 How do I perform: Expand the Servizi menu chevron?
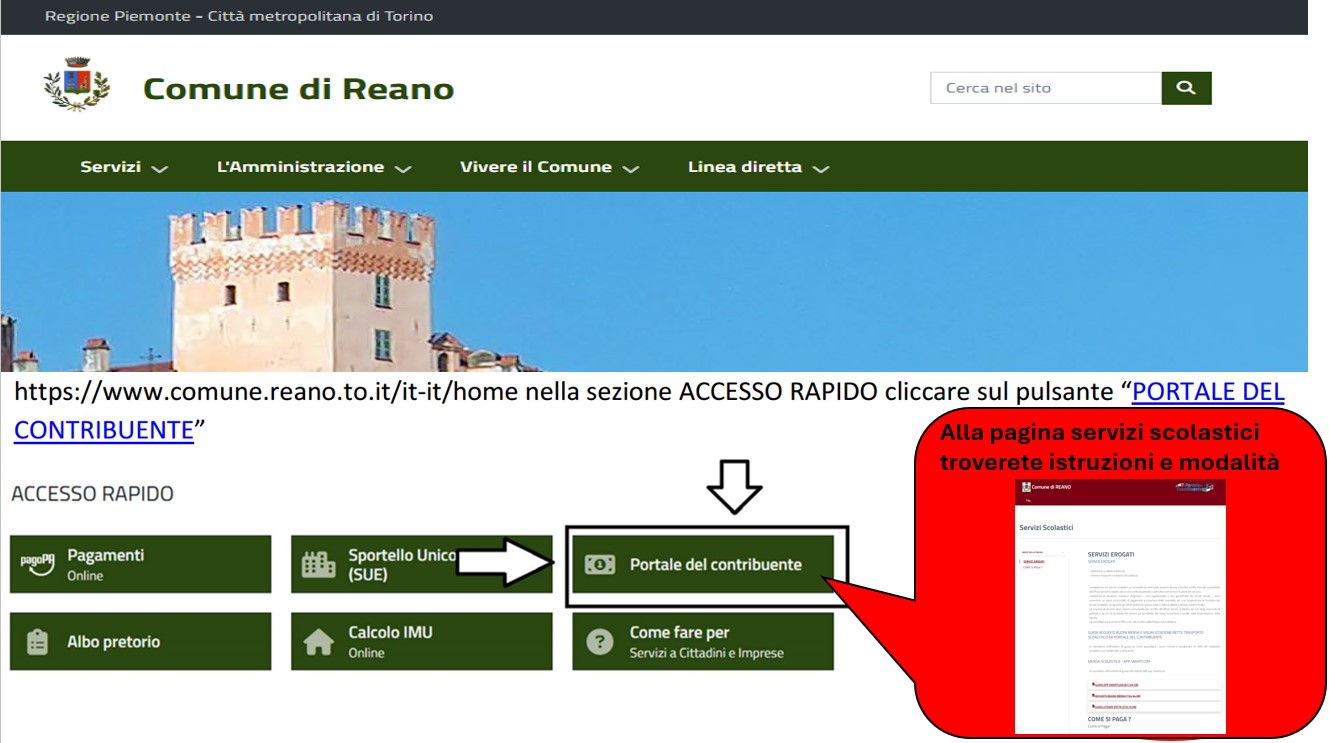[160, 169]
